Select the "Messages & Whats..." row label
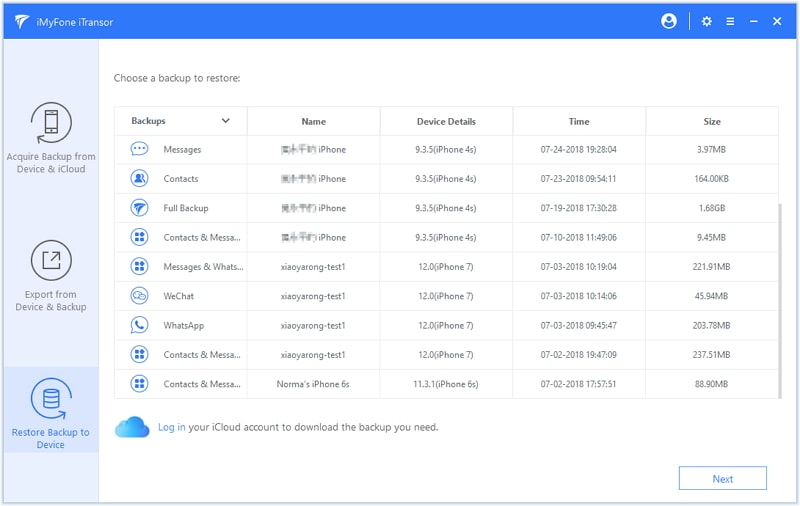800x506 pixels. click(x=203, y=267)
